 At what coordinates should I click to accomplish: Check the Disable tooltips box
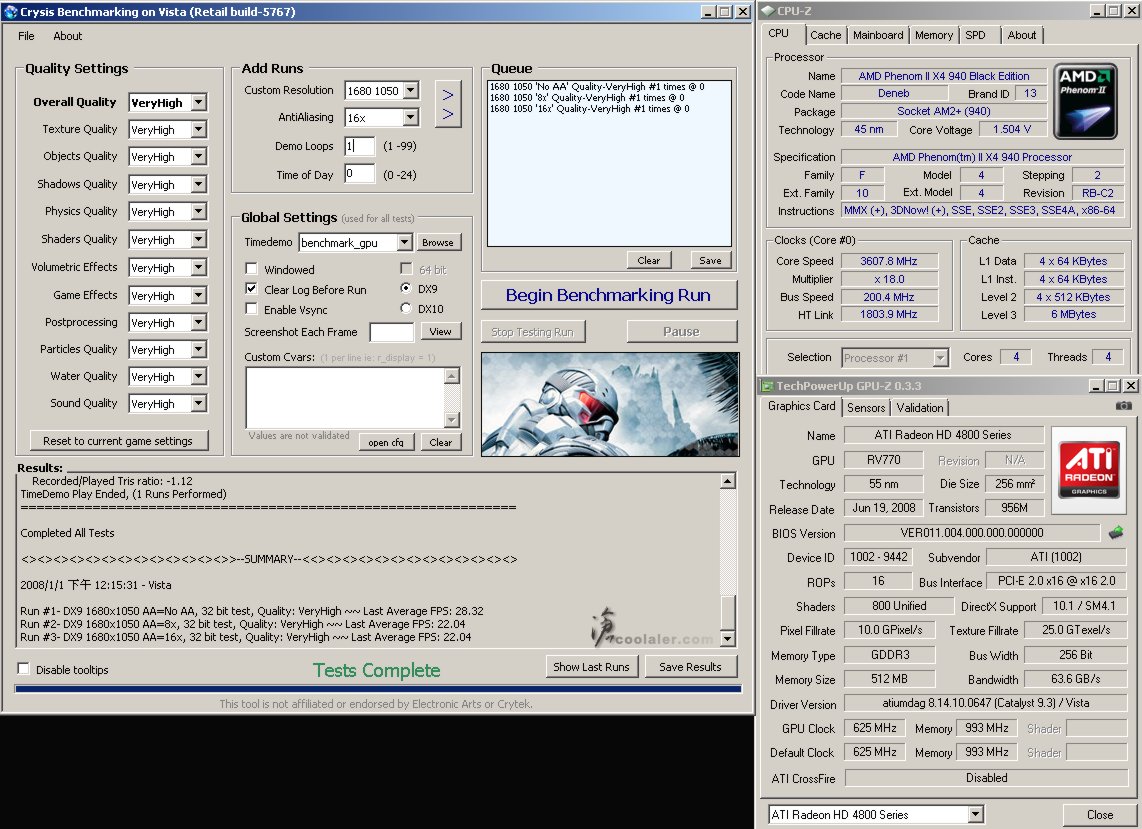point(23,669)
